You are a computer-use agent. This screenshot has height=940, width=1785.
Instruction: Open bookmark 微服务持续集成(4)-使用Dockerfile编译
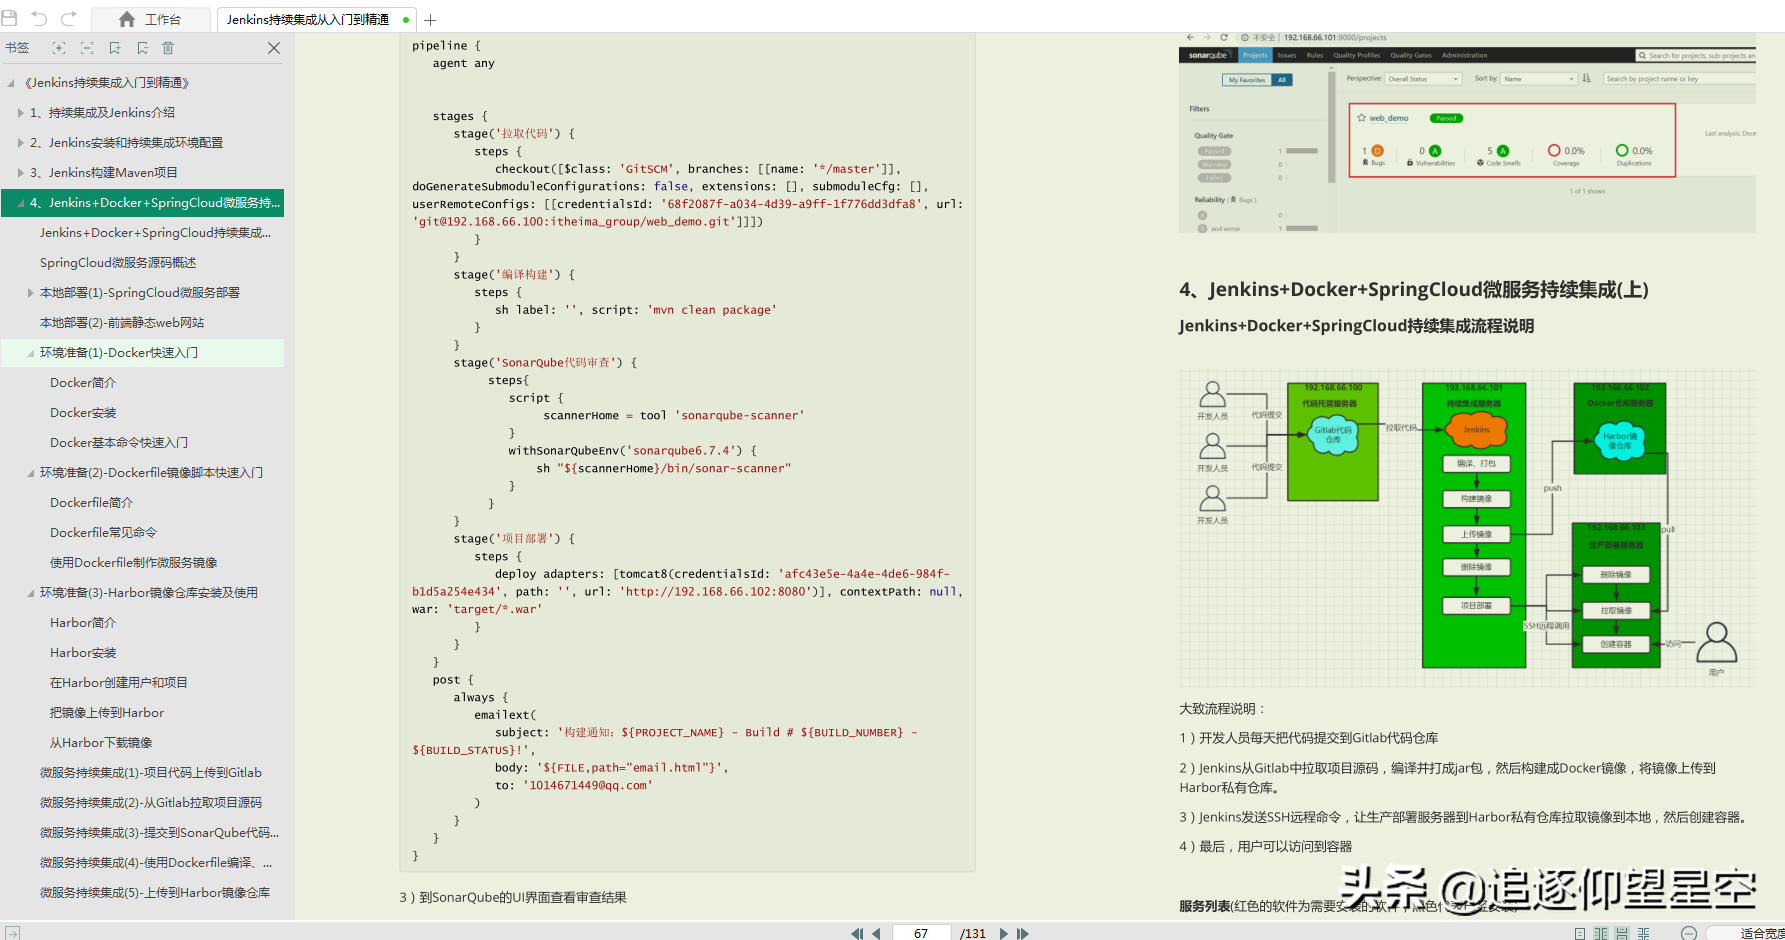pyautogui.click(x=156, y=863)
